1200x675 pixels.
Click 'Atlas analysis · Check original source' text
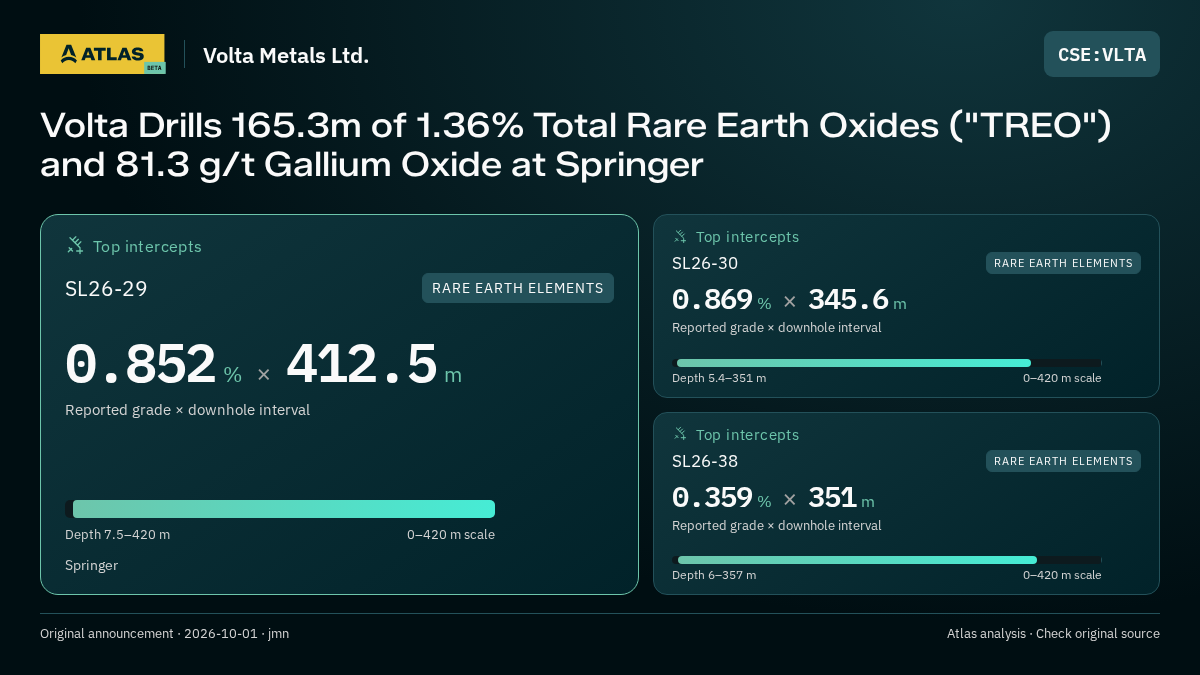click(1053, 633)
